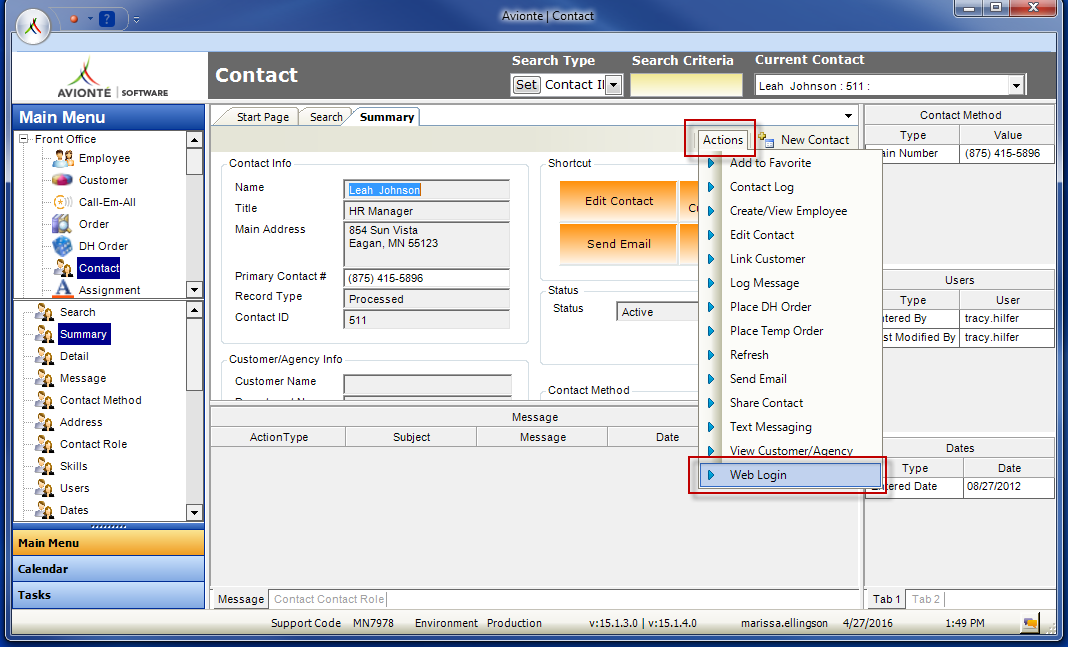This screenshot has height=647, width=1068.
Task: Open the Calendar section in sidebar
Action: [108, 569]
